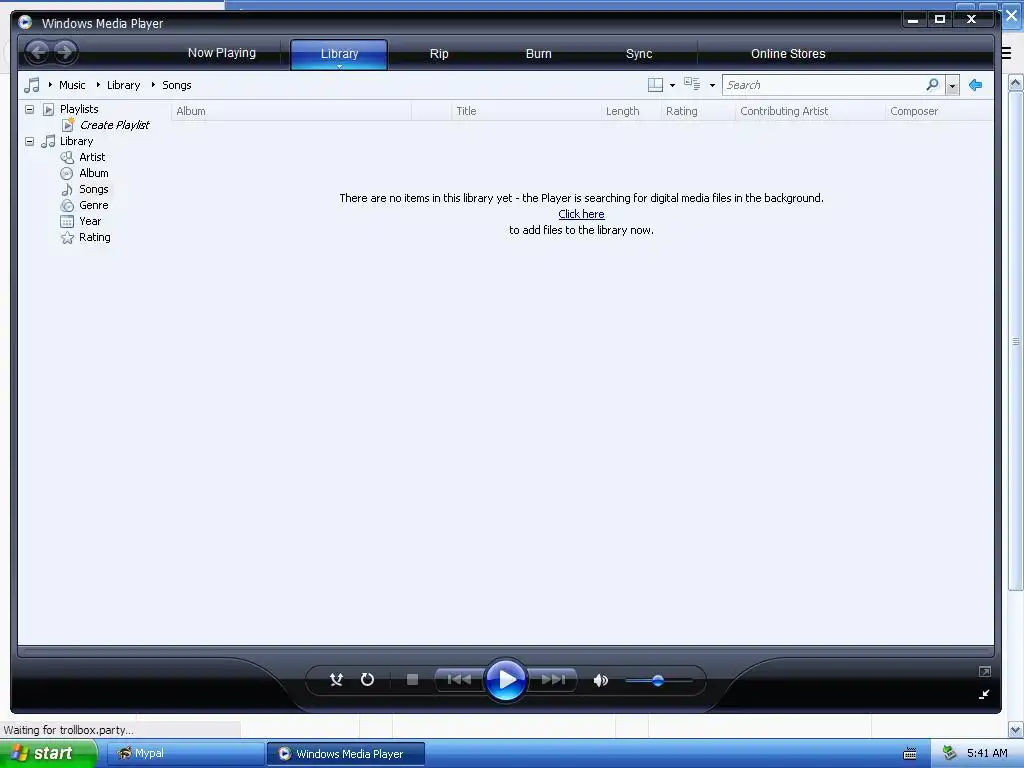Viewport: 1024px width, 768px height.
Task: Skip to next track
Action: [553, 680]
